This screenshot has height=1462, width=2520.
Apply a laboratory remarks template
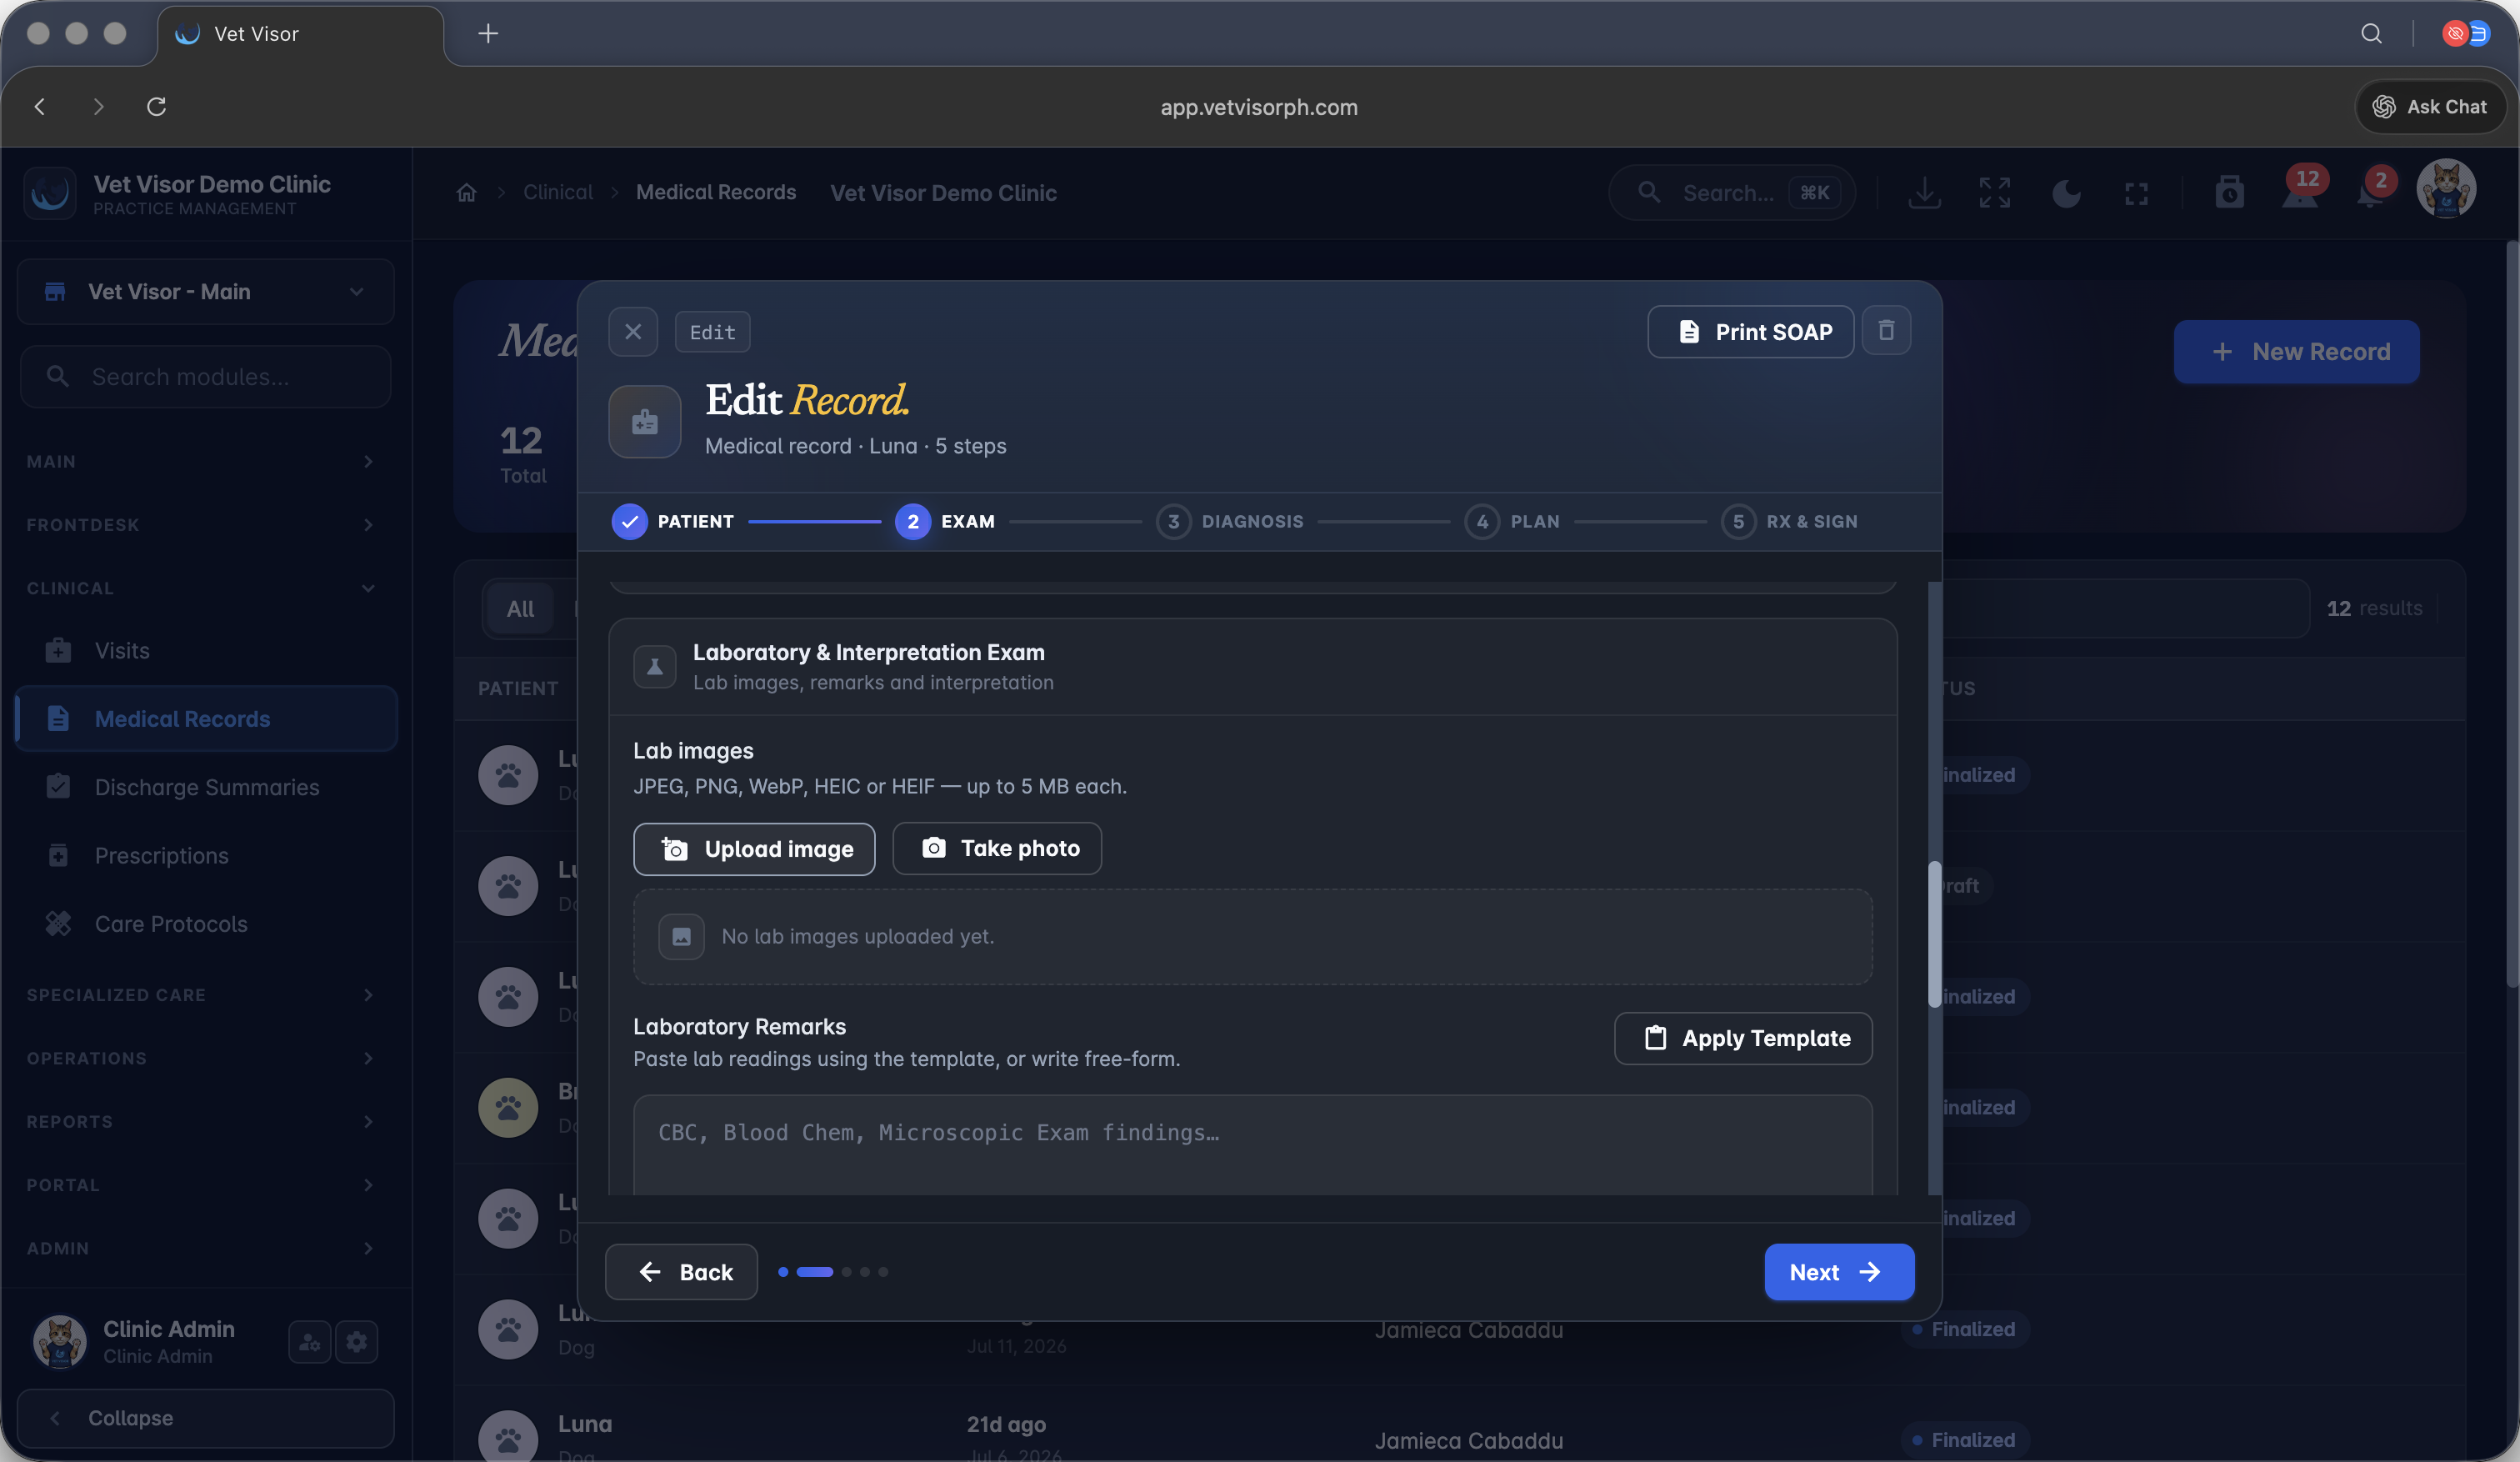coord(1743,1038)
